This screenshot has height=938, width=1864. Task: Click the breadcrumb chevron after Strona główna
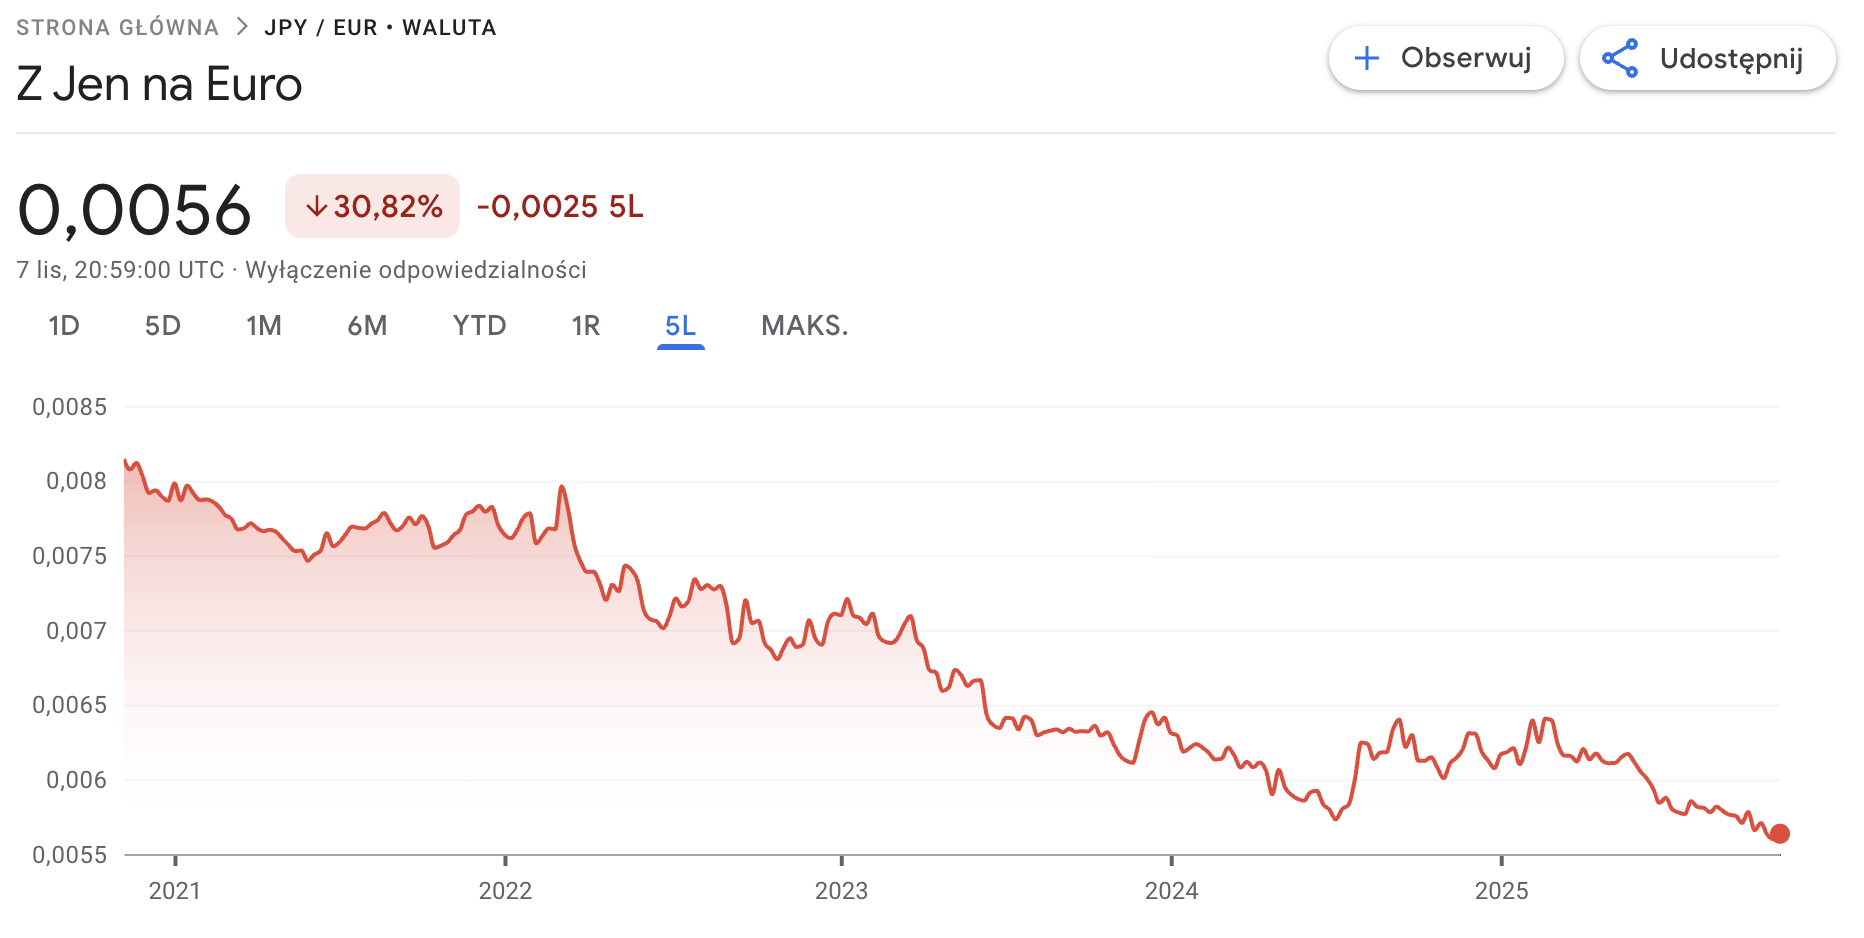(x=241, y=27)
